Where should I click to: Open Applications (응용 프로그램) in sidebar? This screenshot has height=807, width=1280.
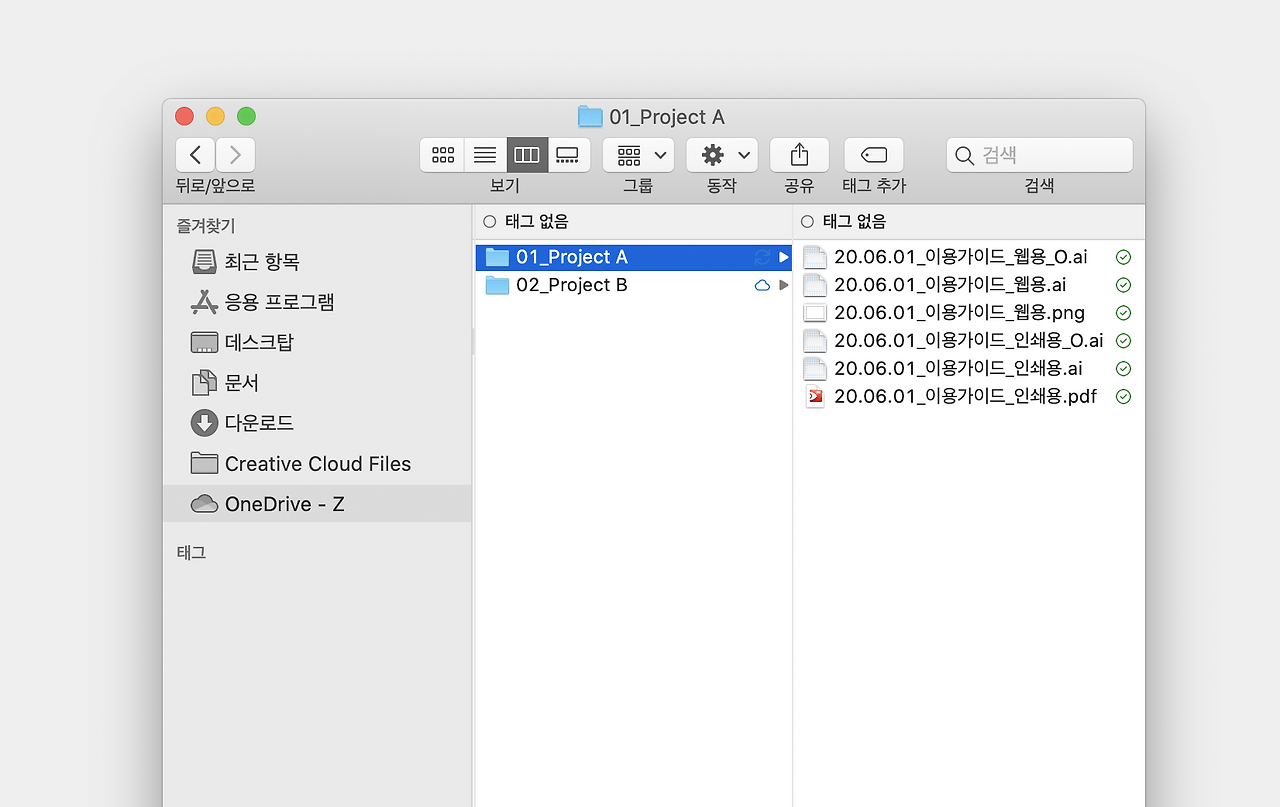[x=317, y=302]
